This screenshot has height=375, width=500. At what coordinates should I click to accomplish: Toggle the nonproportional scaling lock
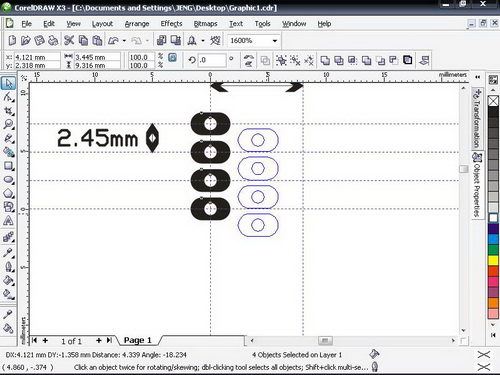172,57
